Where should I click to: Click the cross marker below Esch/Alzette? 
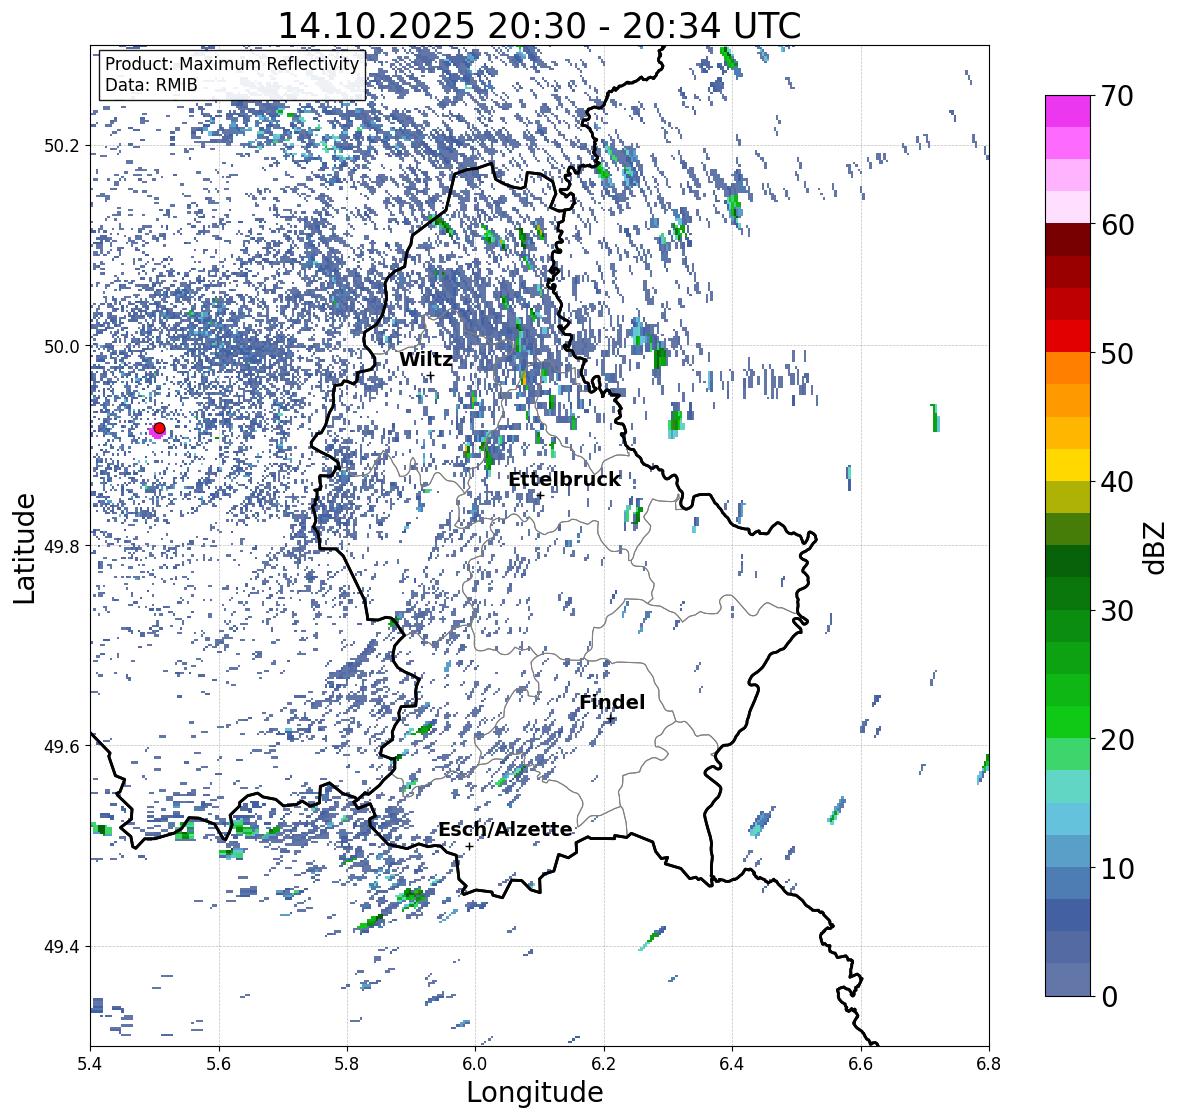click(x=469, y=846)
